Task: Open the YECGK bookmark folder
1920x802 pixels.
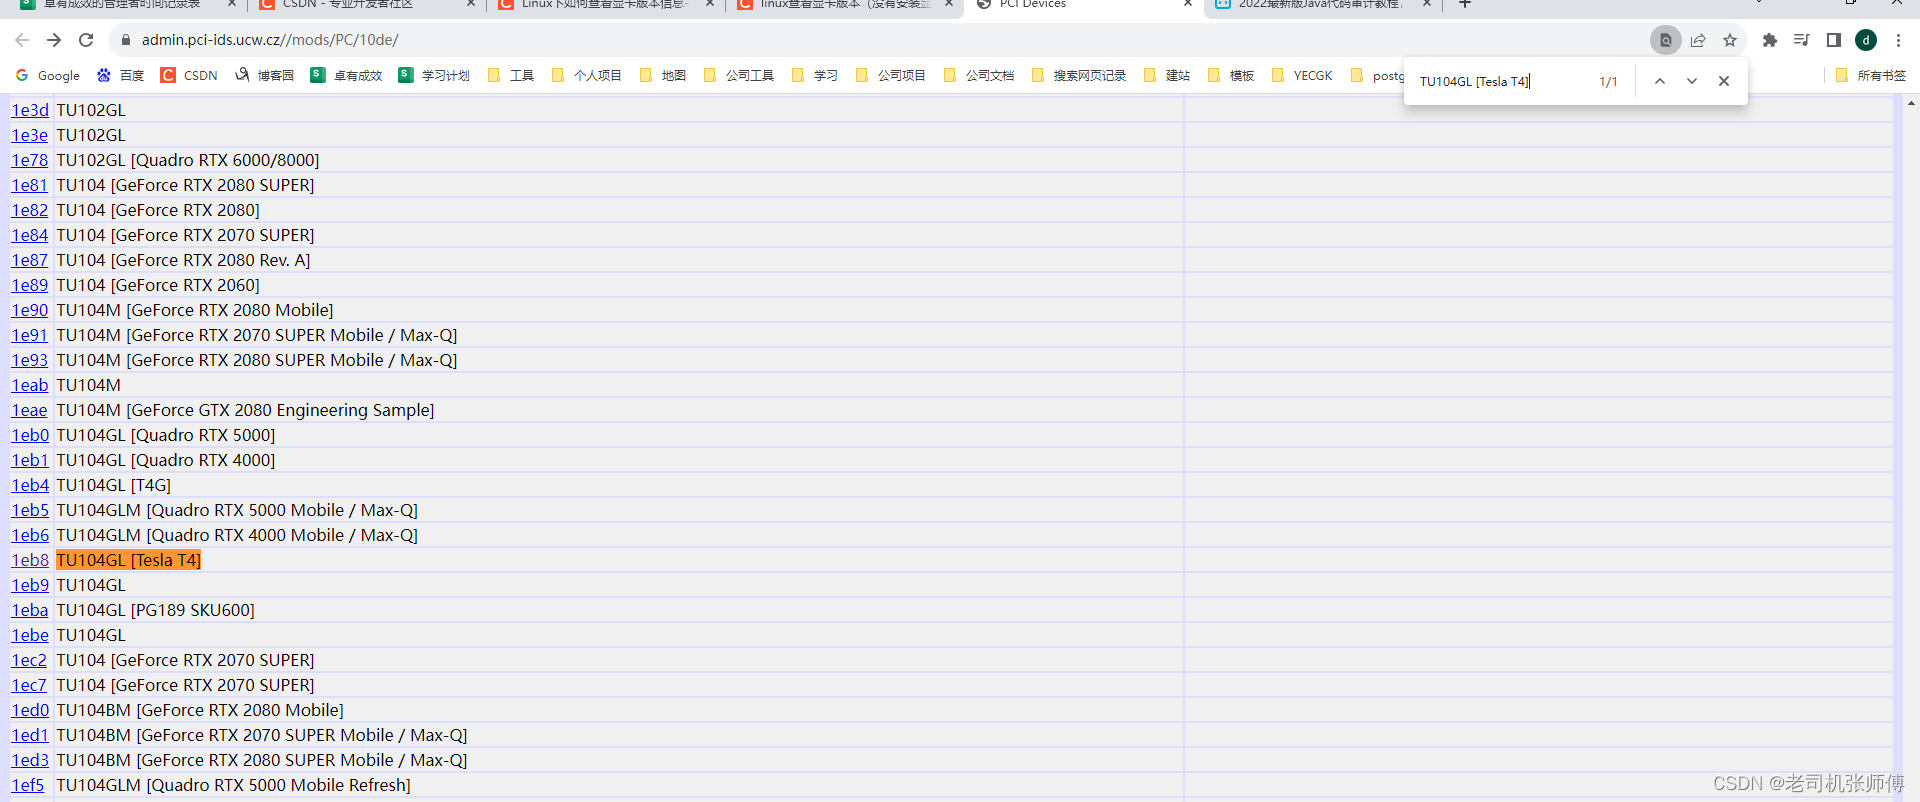Action: [x=1302, y=75]
